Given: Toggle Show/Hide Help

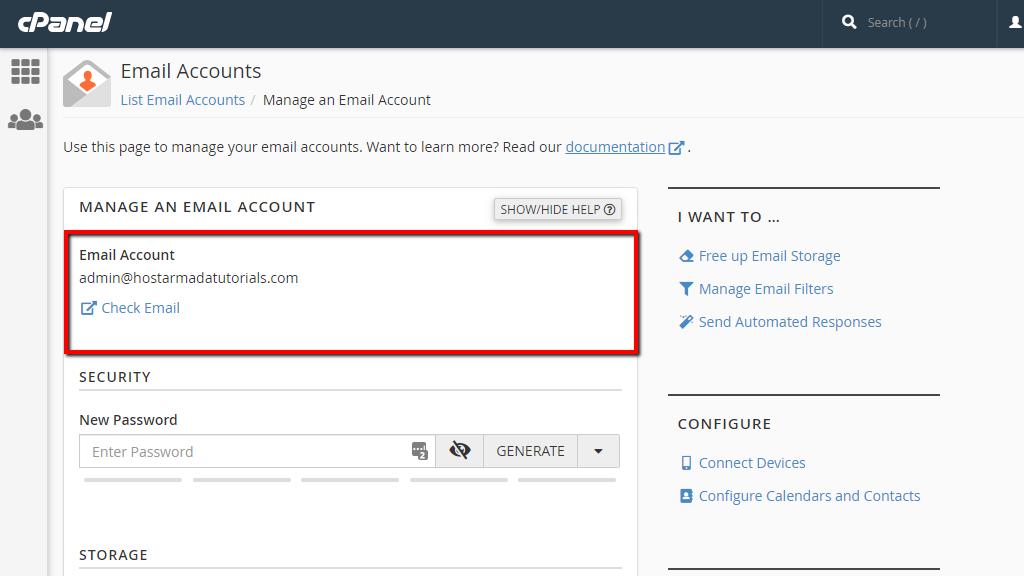Looking at the screenshot, I should pos(558,209).
